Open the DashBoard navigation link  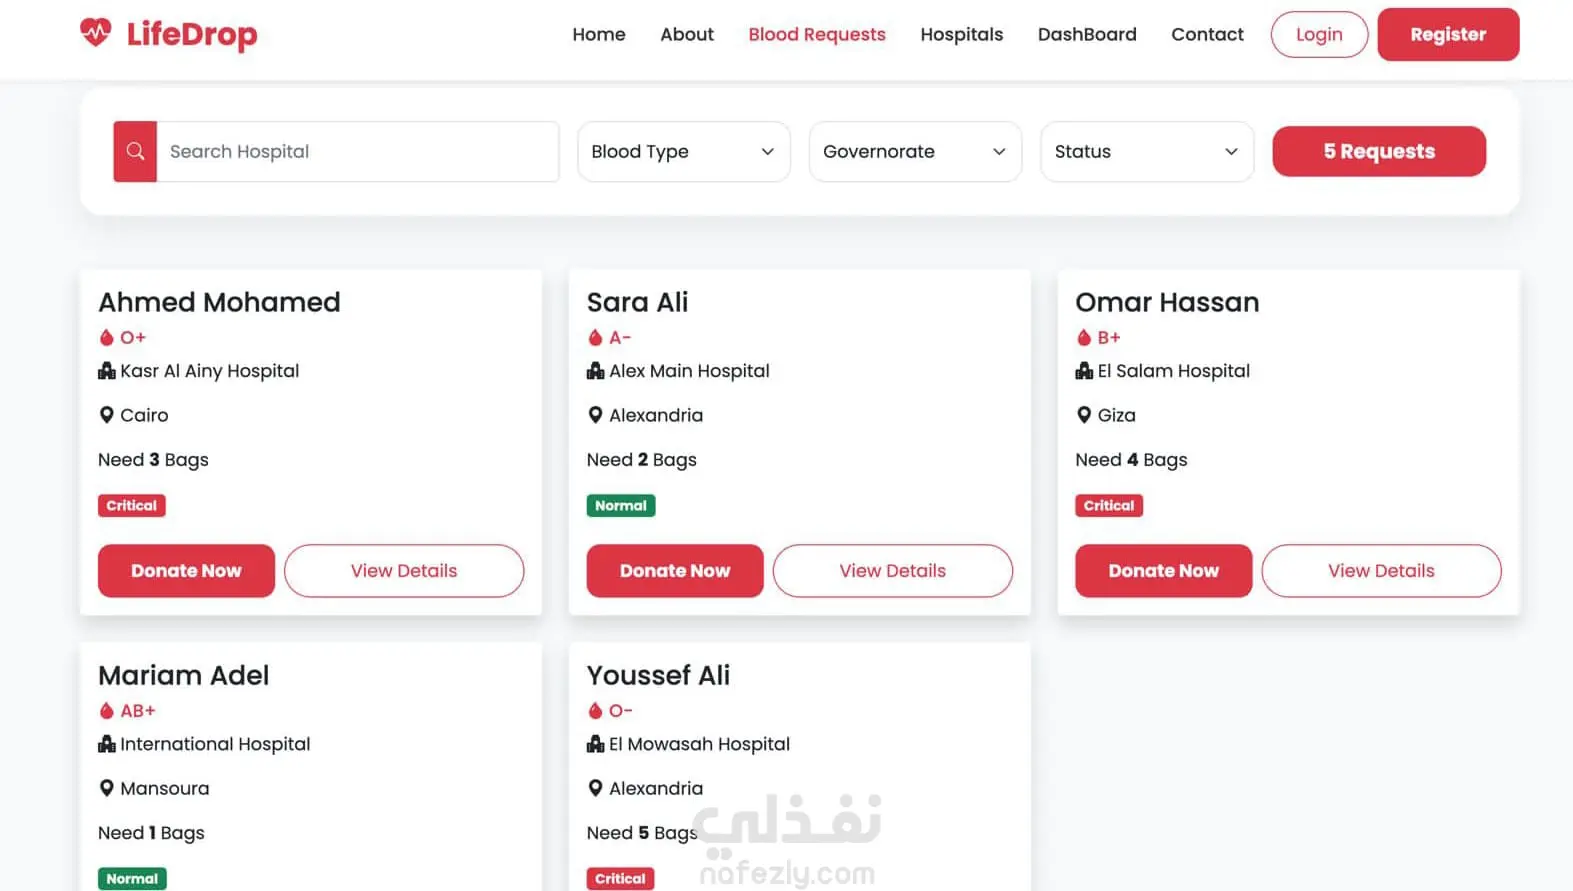pos(1087,34)
